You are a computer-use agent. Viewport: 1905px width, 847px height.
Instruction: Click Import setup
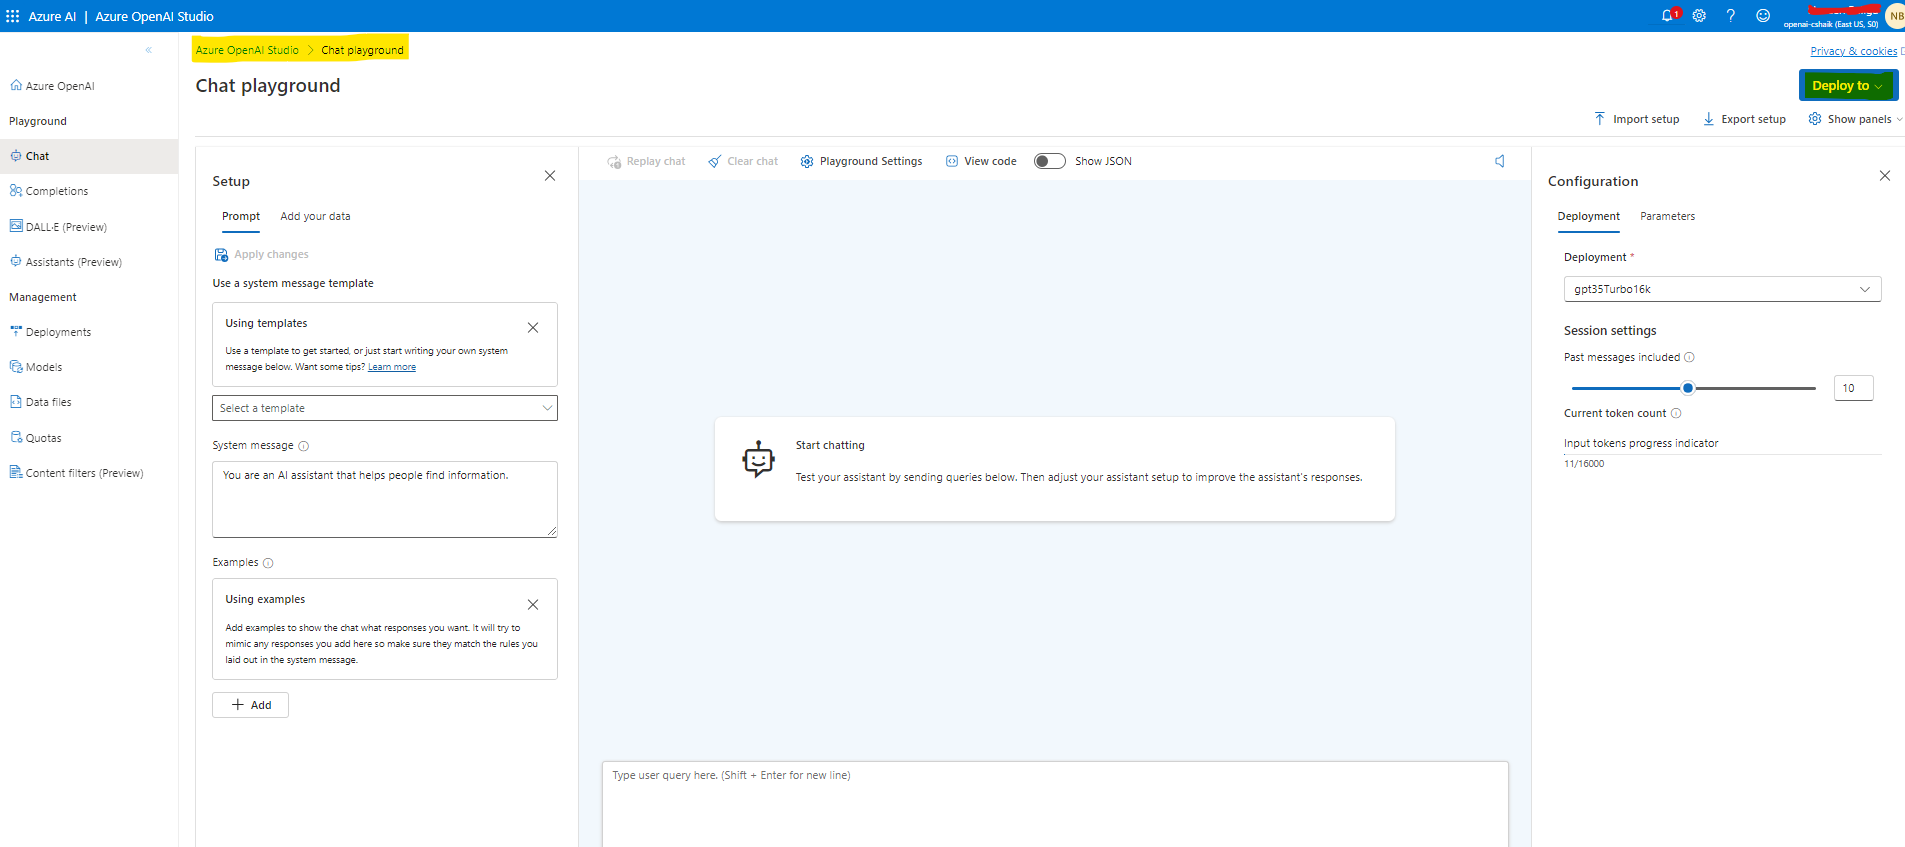click(x=1636, y=119)
